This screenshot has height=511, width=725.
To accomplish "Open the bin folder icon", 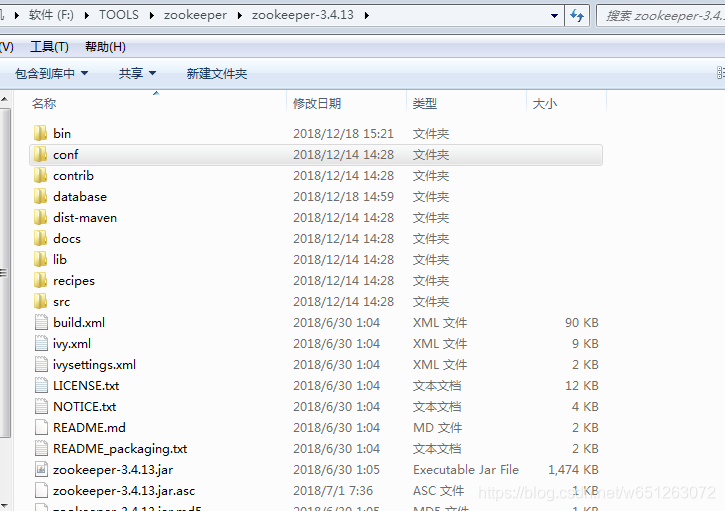I will [41, 133].
